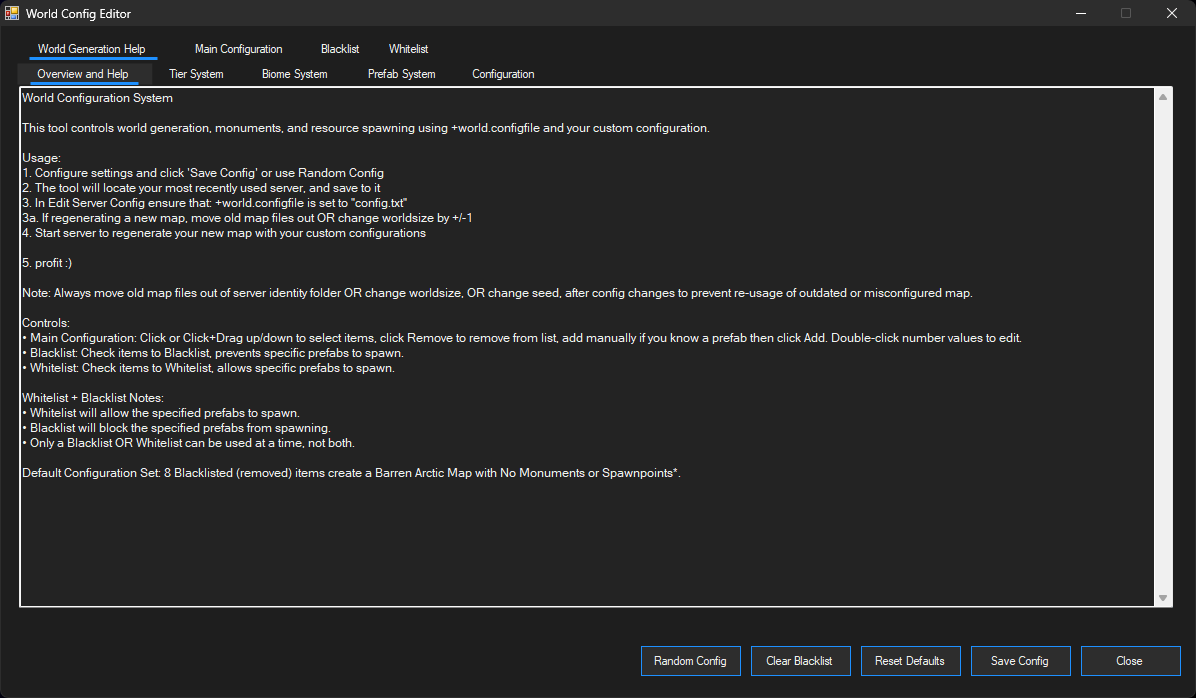Select the Overview and Help sub-tab
Screen dimensions: 1196x698
[83, 73]
